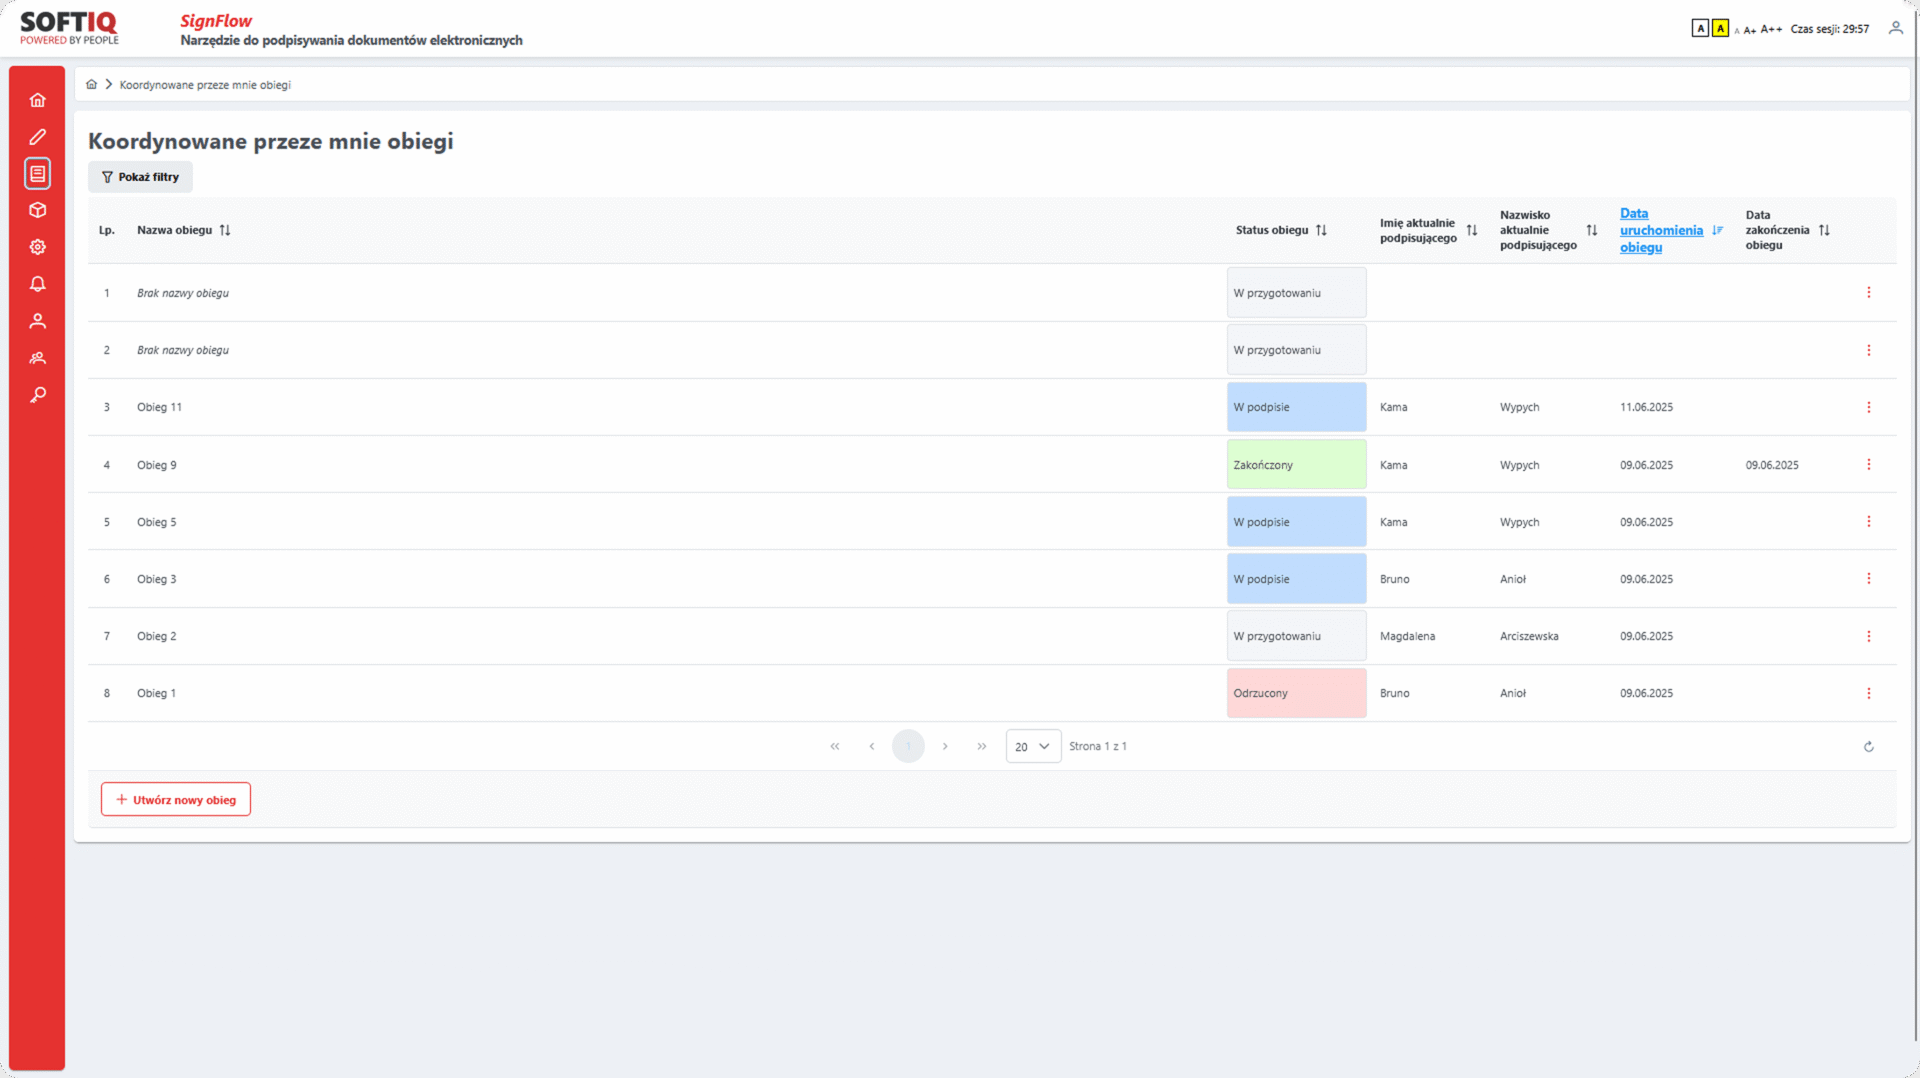This screenshot has height=1078, width=1920.
Task: Open settings gear in sidebar
Action: click(x=38, y=247)
